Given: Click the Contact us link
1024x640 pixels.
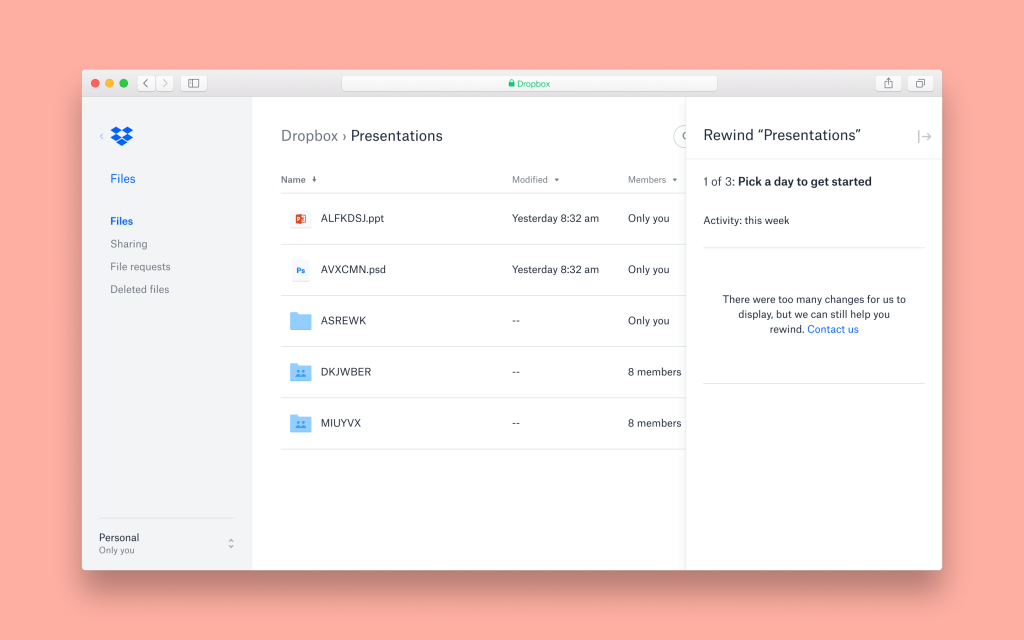Looking at the screenshot, I should point(832,330).
